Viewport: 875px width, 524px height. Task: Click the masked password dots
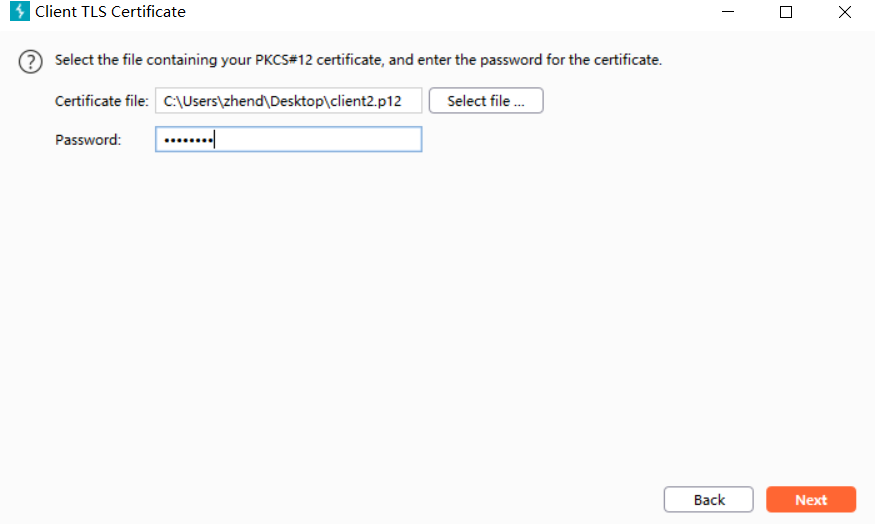(188, 141)
